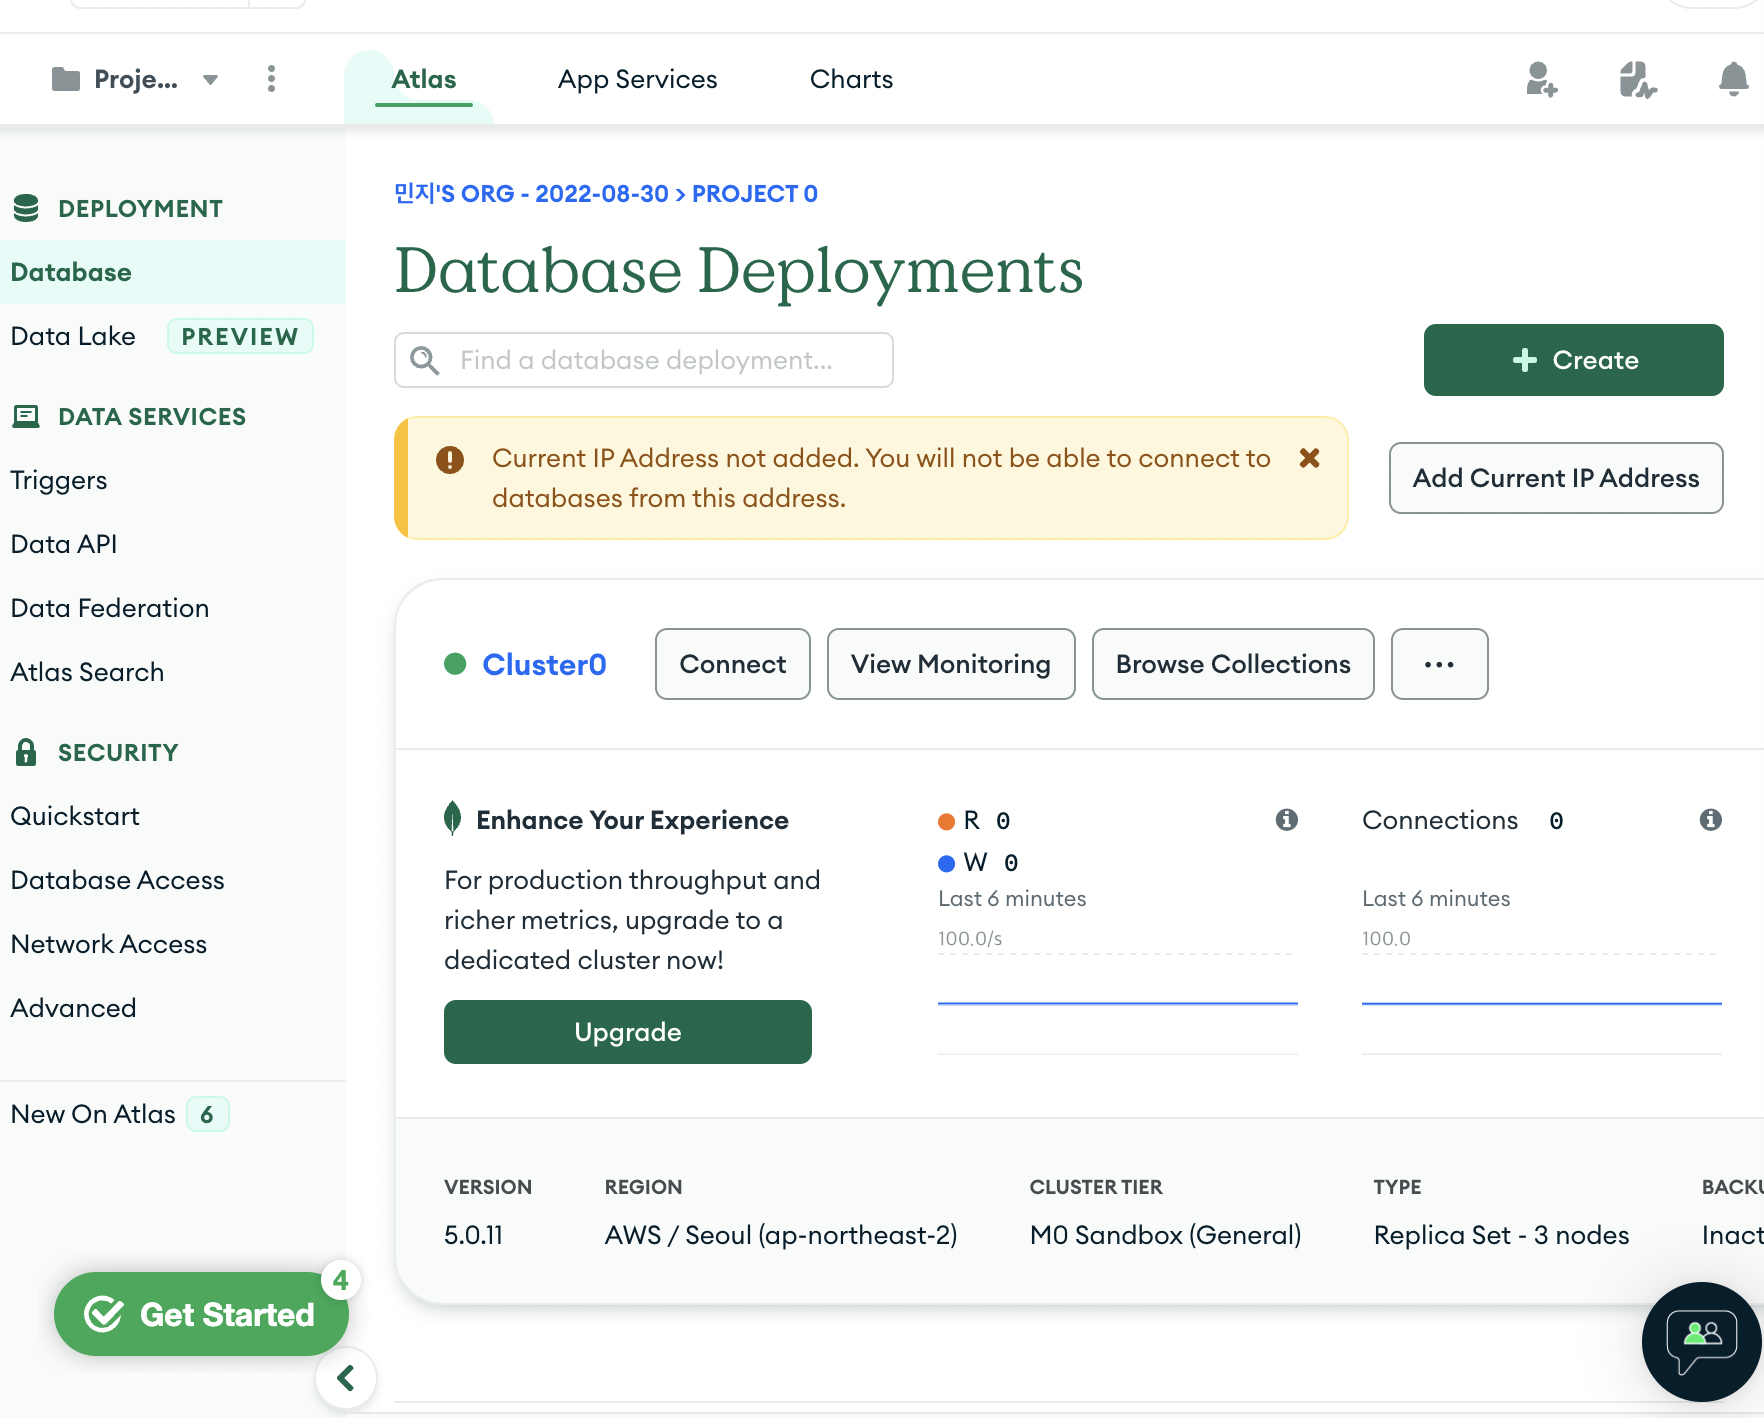Screen dimensions: 1764x1418
Task: Open Data API in the sidebar
Action: click(x=64, y=544)
